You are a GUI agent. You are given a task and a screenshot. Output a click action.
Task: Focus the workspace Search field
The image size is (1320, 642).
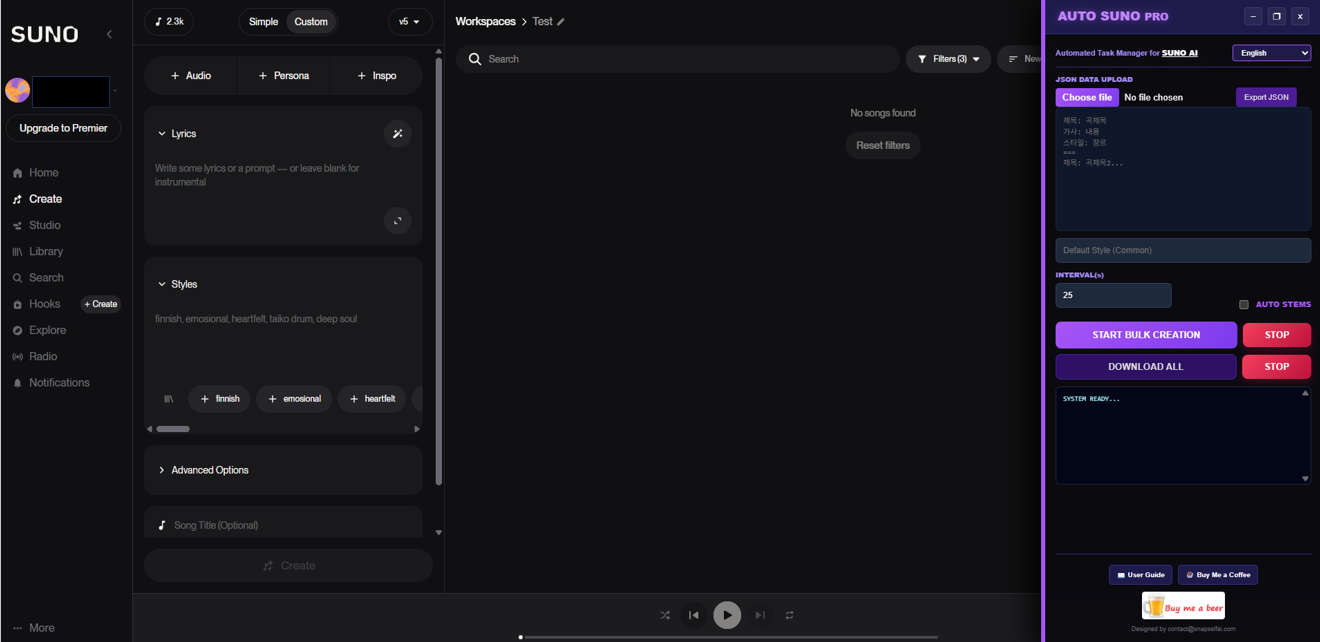click(678, 59)
